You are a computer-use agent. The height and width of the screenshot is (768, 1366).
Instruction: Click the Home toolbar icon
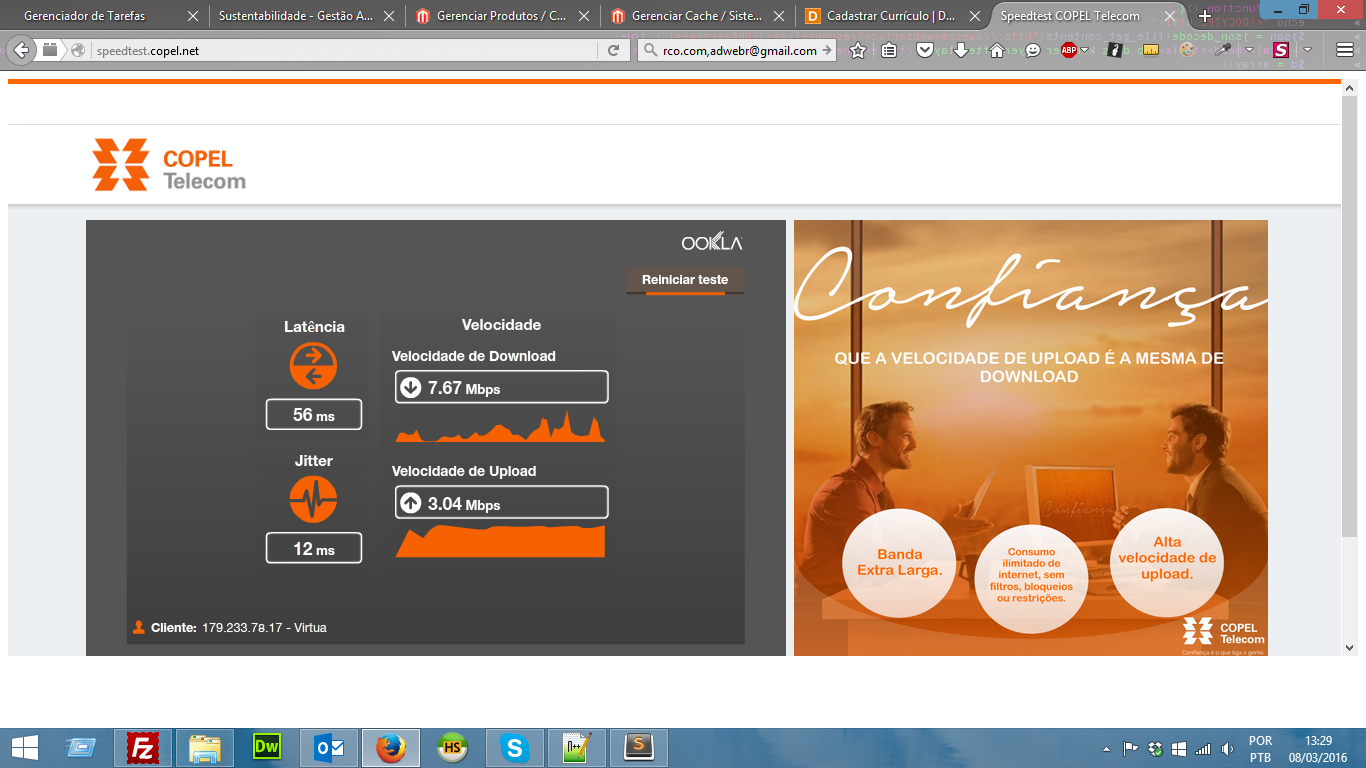click(x=997, y=50)
